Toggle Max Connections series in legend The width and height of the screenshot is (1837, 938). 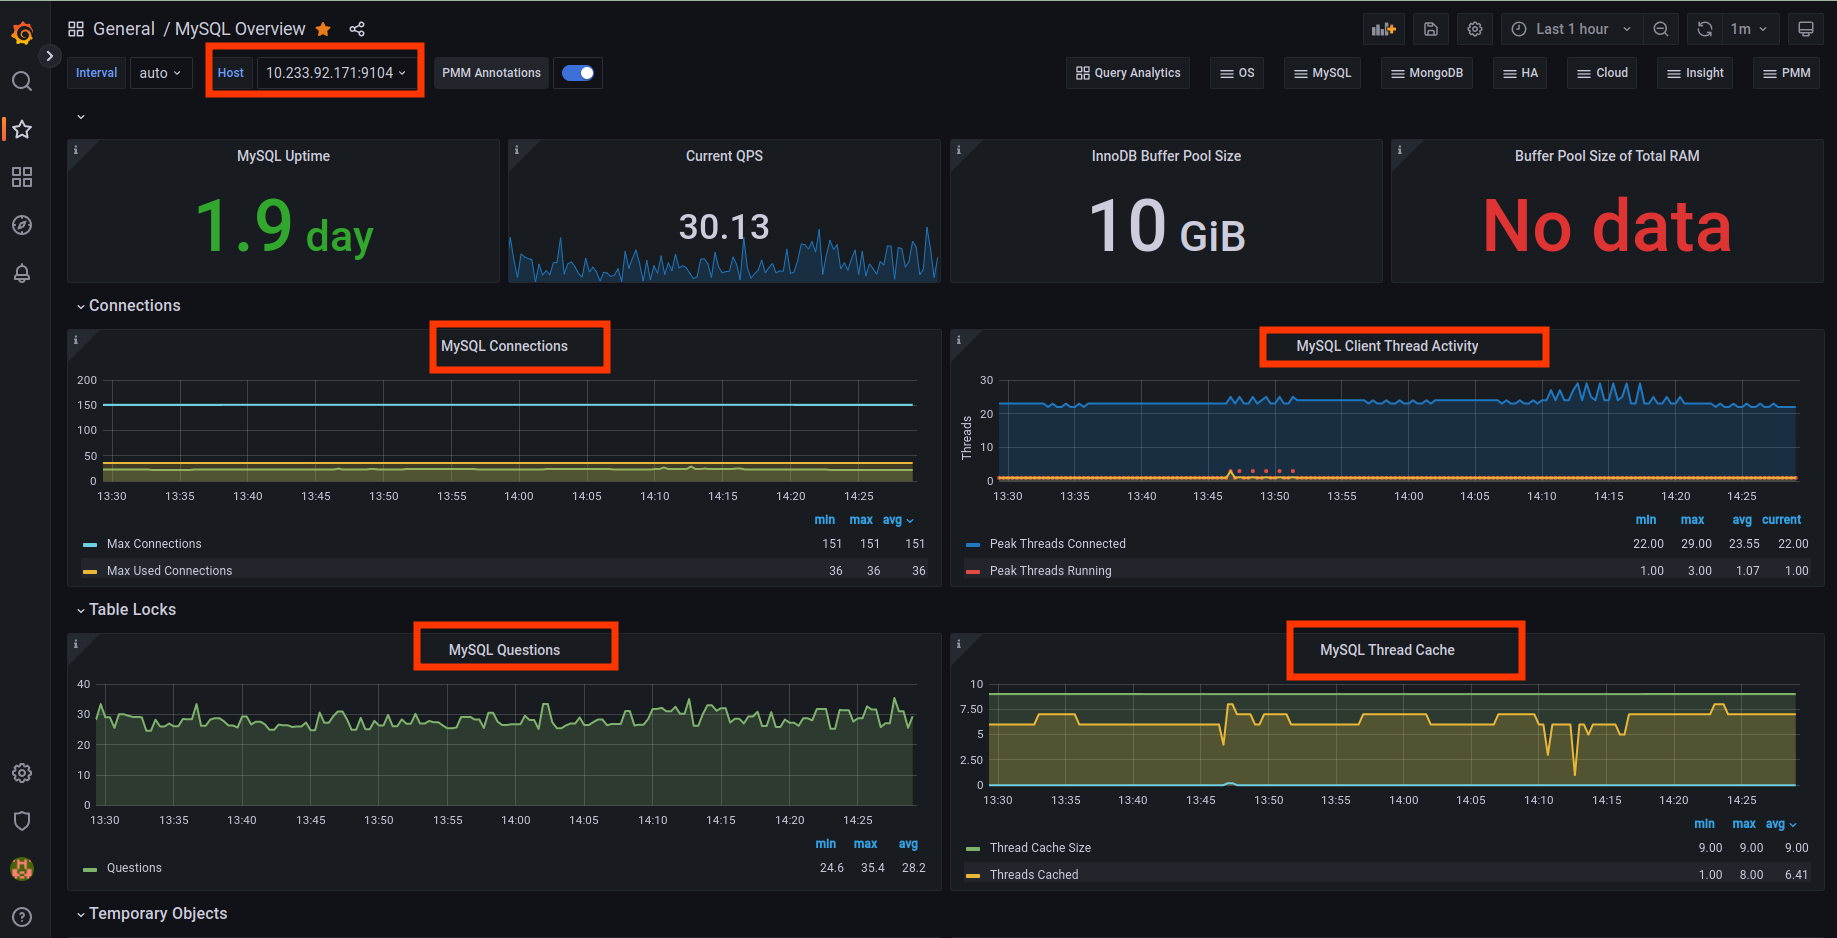(154, 544)
